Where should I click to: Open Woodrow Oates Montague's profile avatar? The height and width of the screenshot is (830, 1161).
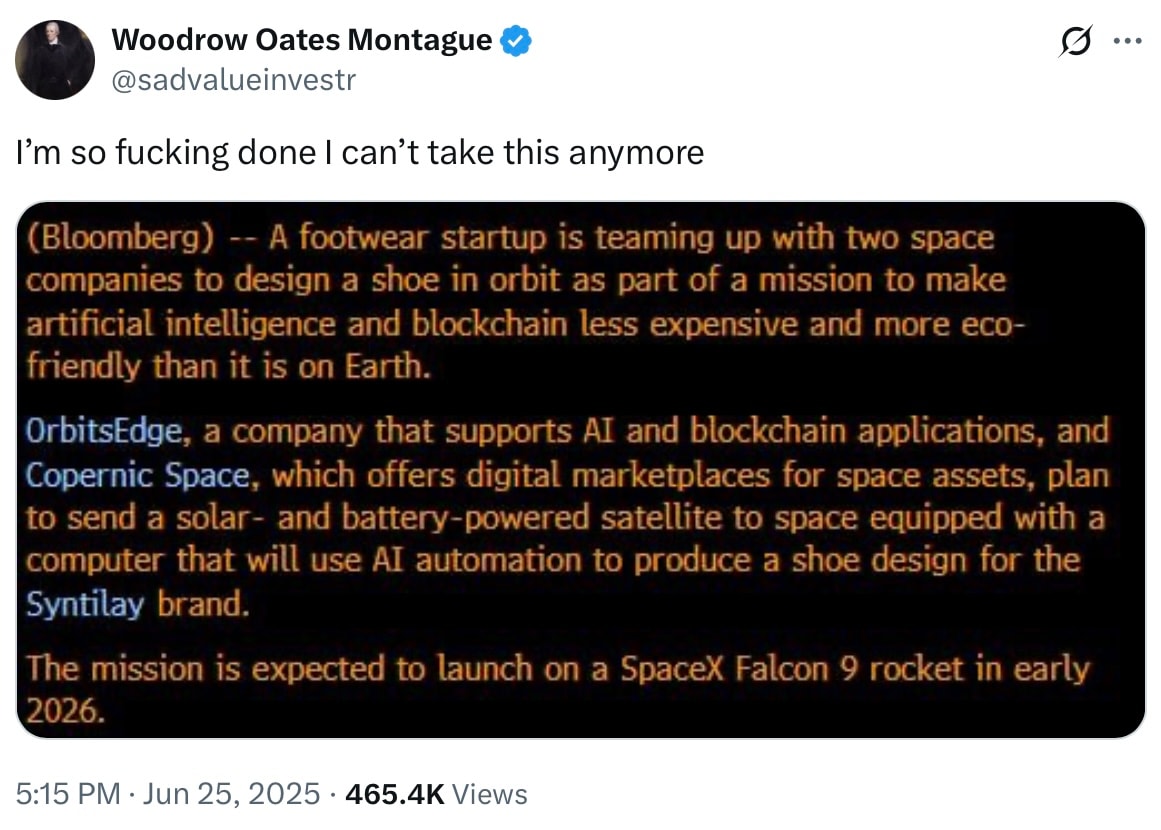click(56, 60)
